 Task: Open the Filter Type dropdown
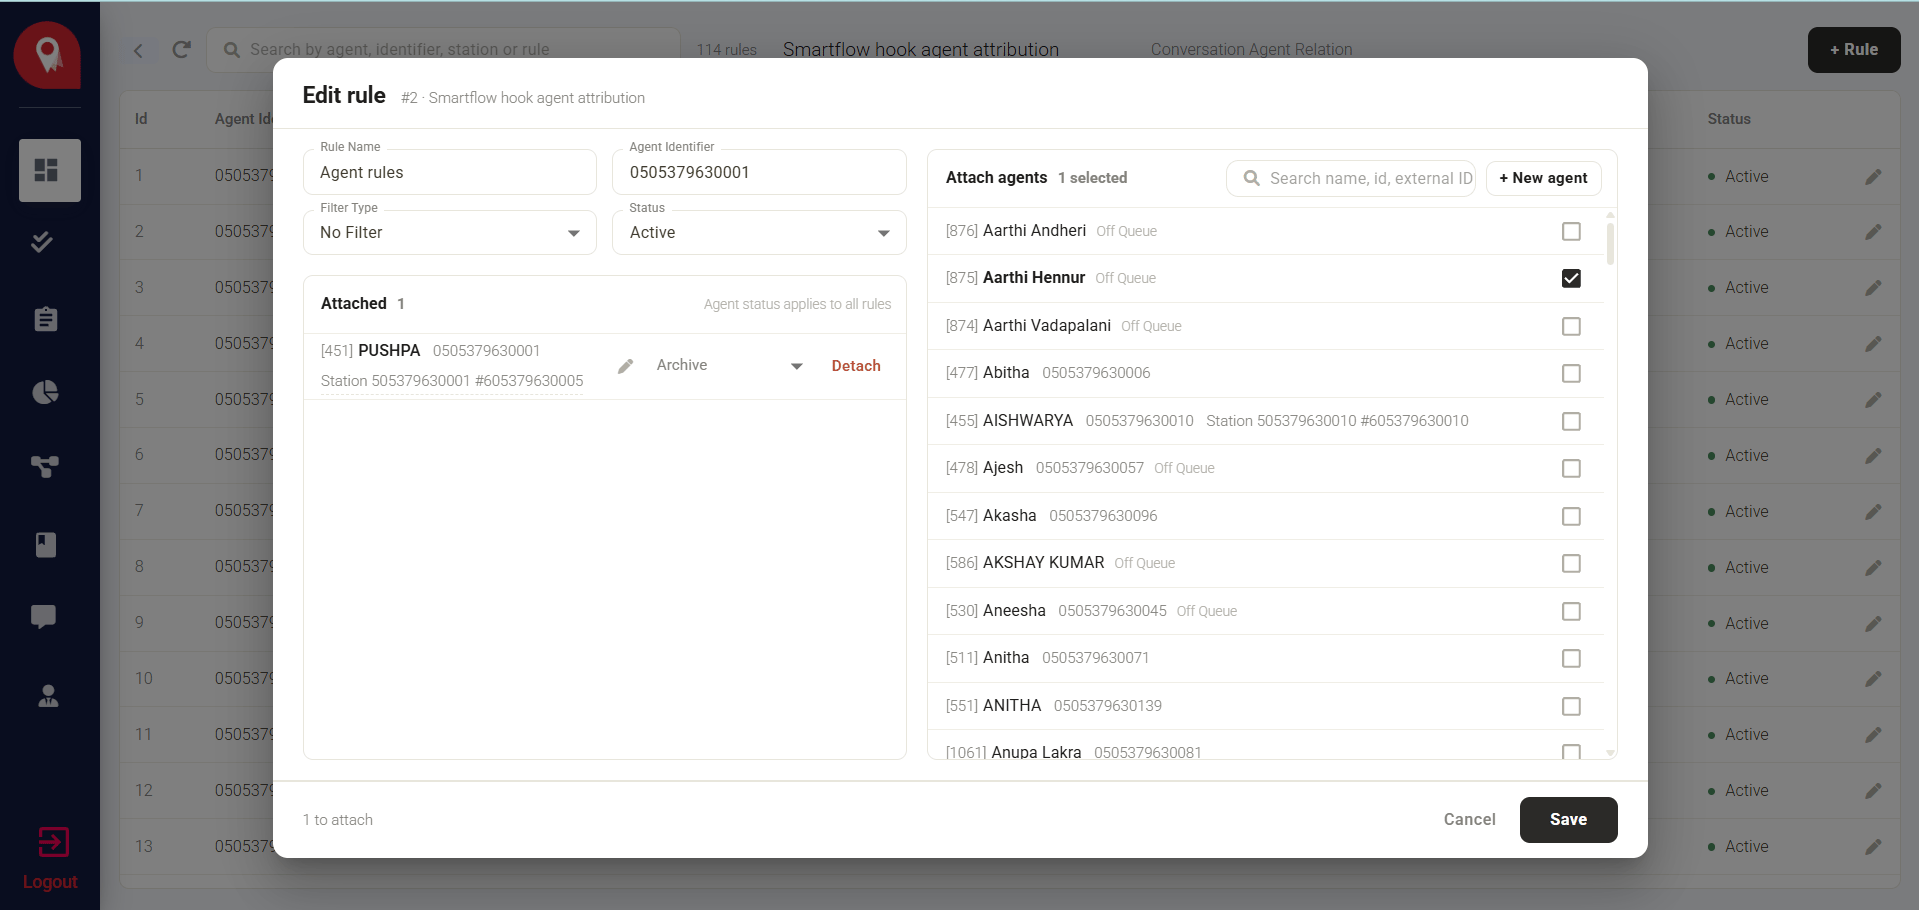pyautogui.click(x=450, y=233)
